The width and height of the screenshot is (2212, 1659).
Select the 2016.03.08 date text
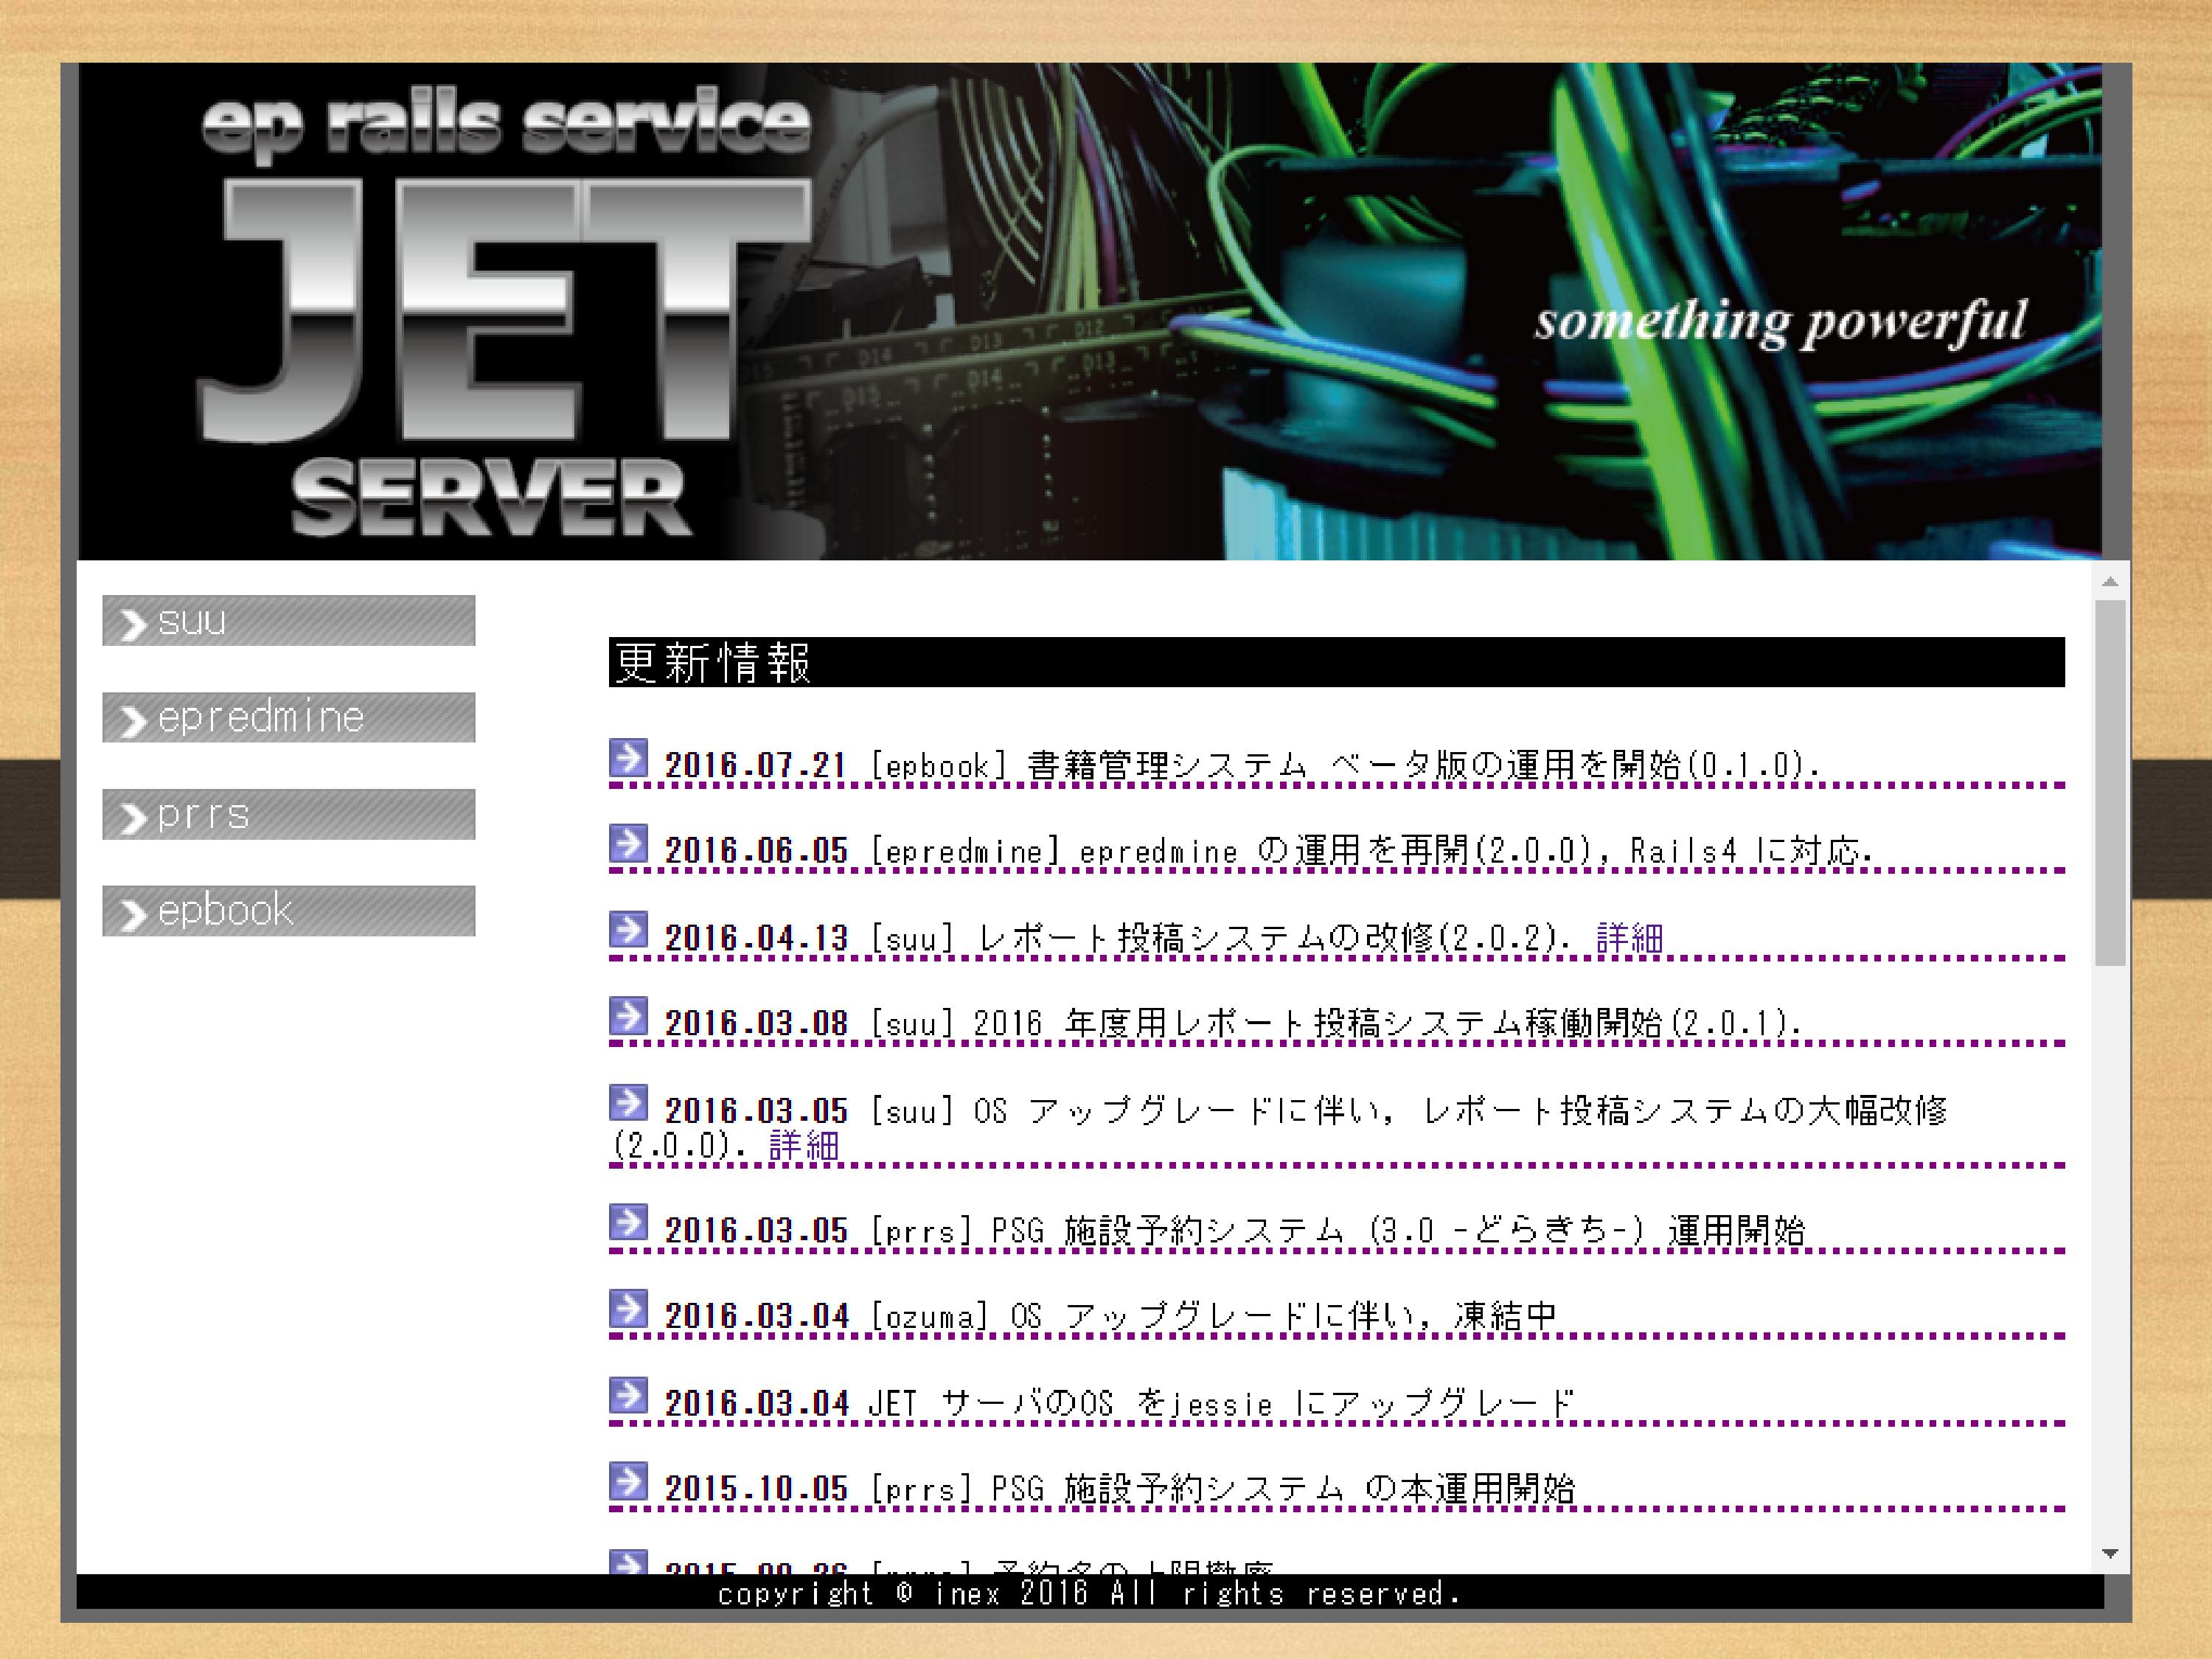click(x=756, y=1024)
